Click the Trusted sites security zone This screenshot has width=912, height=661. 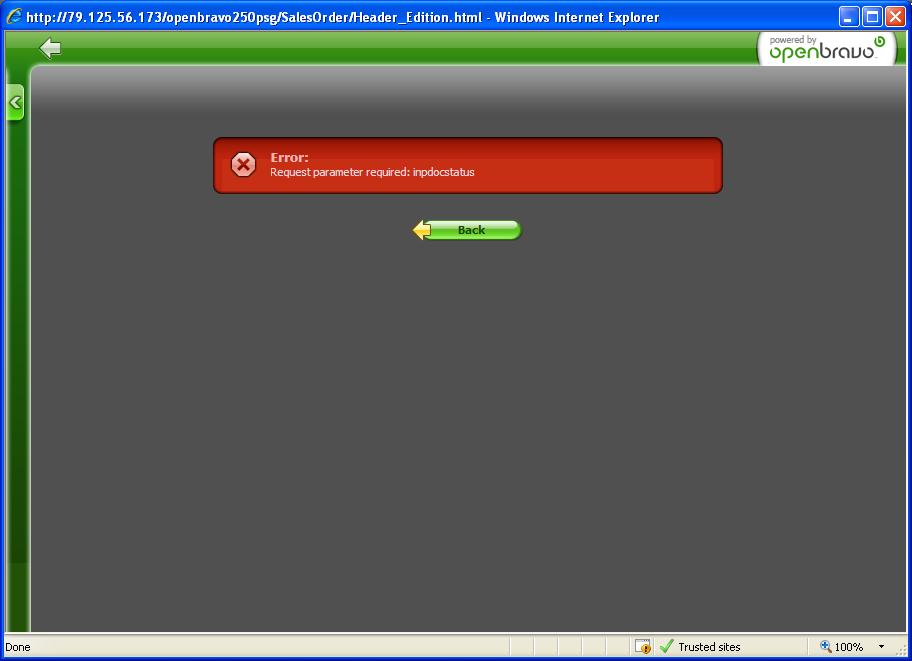point(709,646)
